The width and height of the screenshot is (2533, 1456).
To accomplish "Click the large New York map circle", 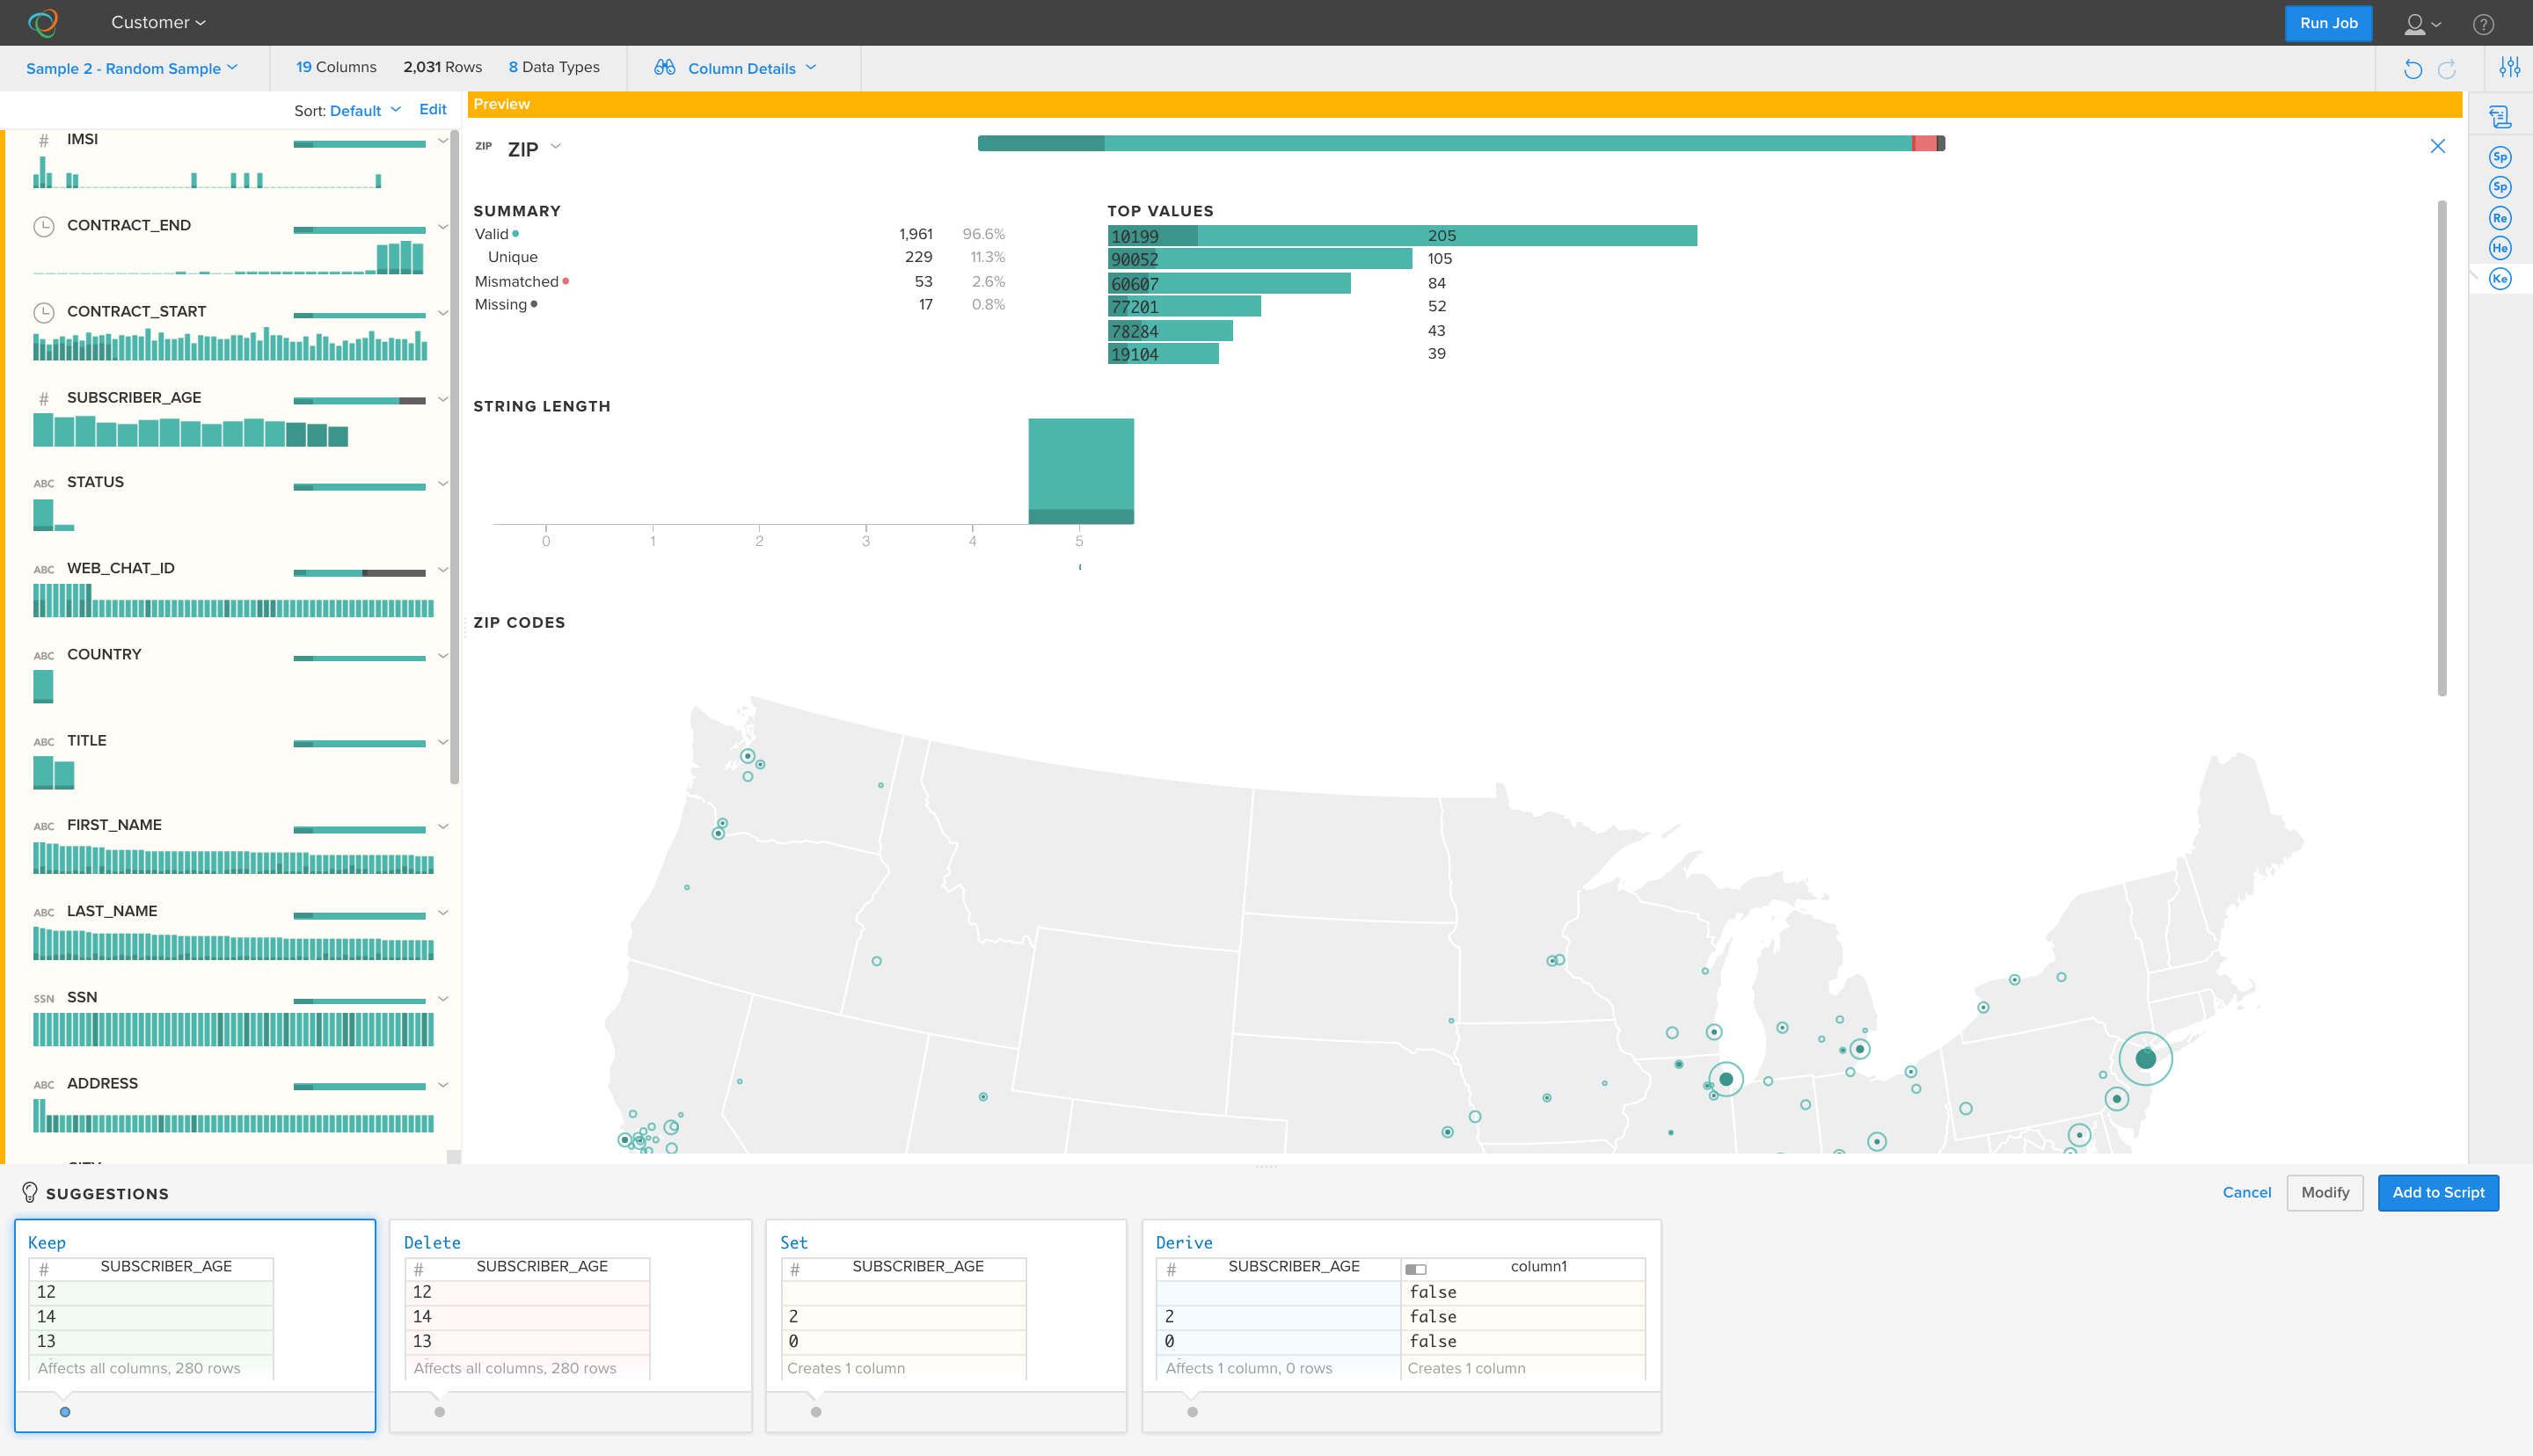I will [2145, 1058].
